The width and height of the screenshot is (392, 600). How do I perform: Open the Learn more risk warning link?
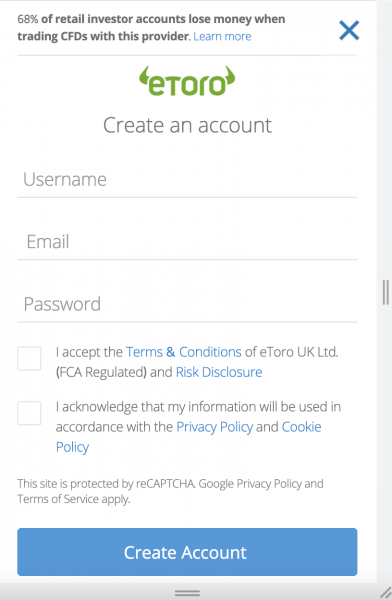click(x=222, y=36)
